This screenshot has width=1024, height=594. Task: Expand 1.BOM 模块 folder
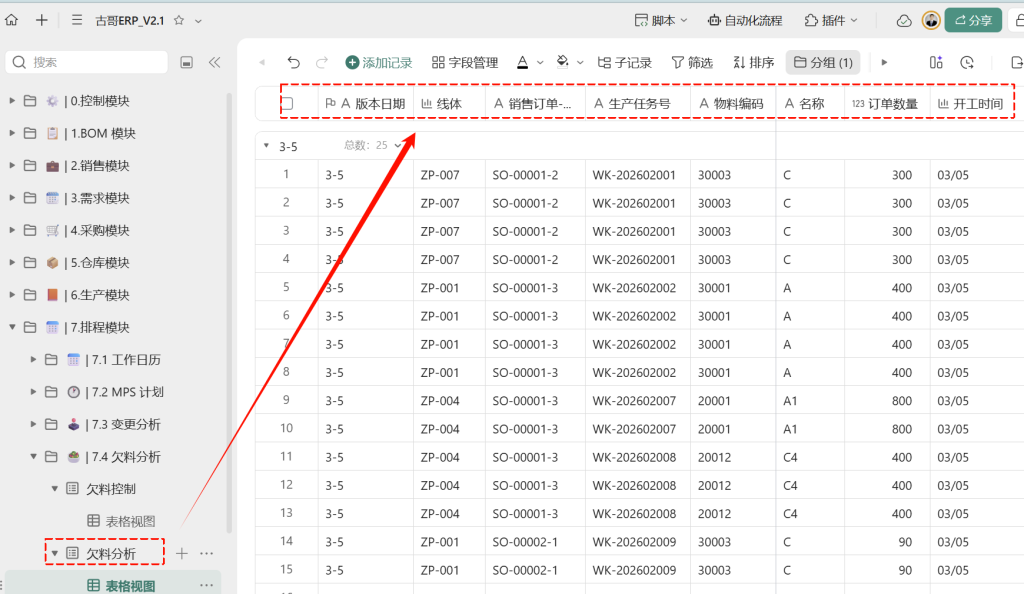pos(12,133)
